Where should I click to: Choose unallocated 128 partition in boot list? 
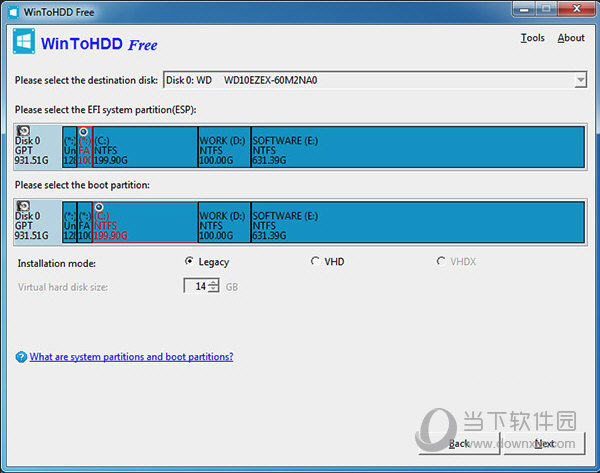pos(70,222)
